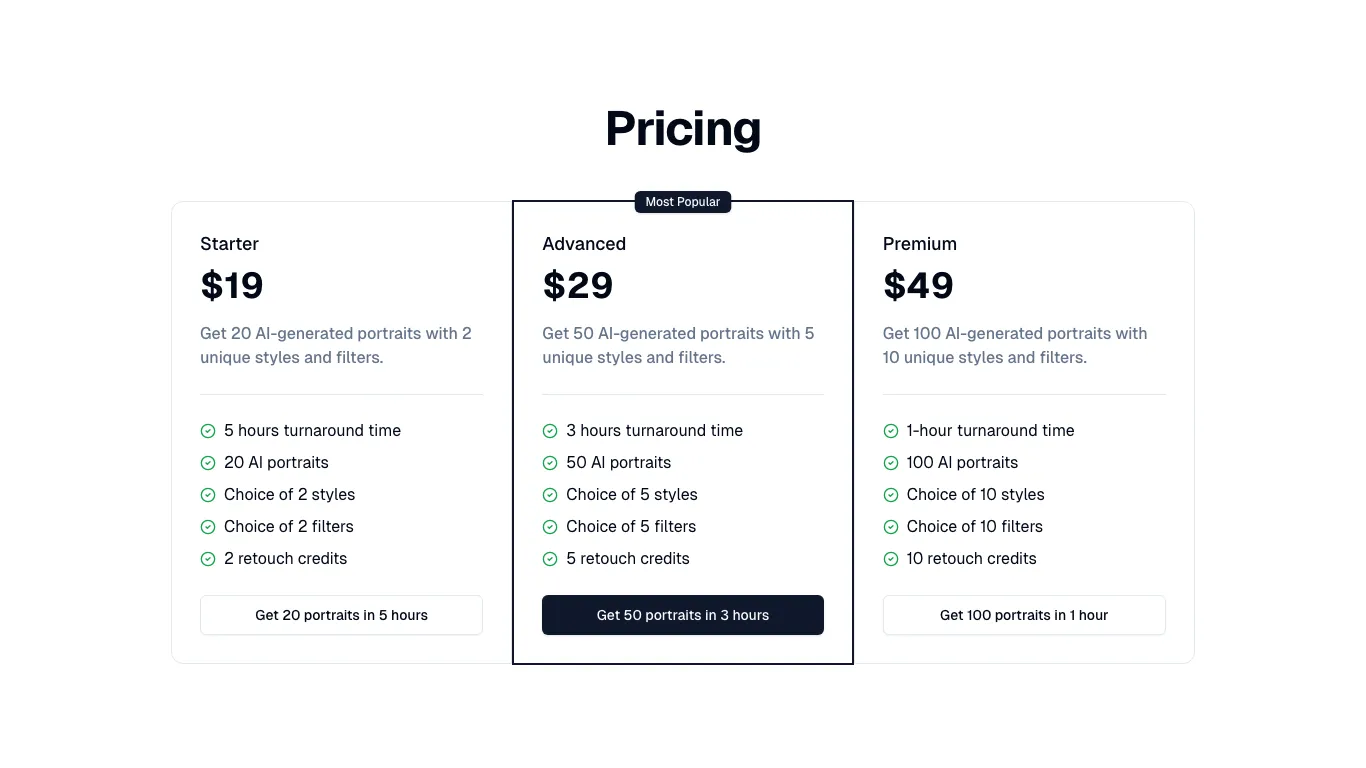Click the checkmark beside '10 retouch credits'

[x=891, y=558]
